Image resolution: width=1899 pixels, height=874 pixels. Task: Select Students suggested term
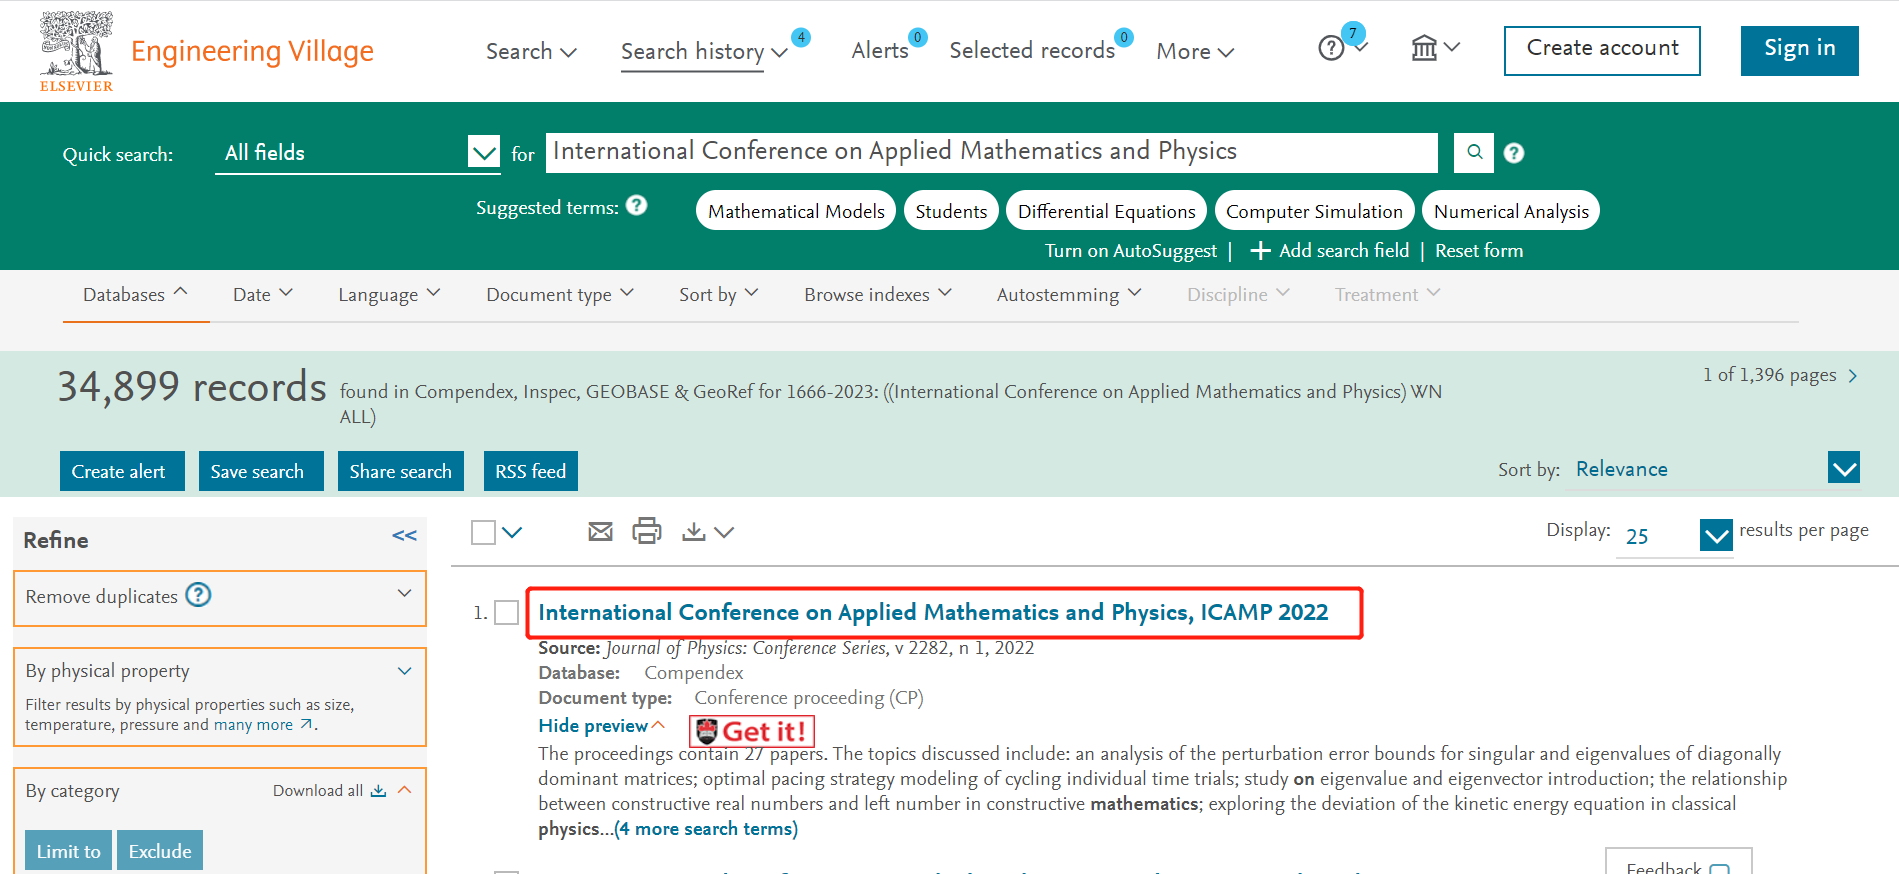coord(951,211)
